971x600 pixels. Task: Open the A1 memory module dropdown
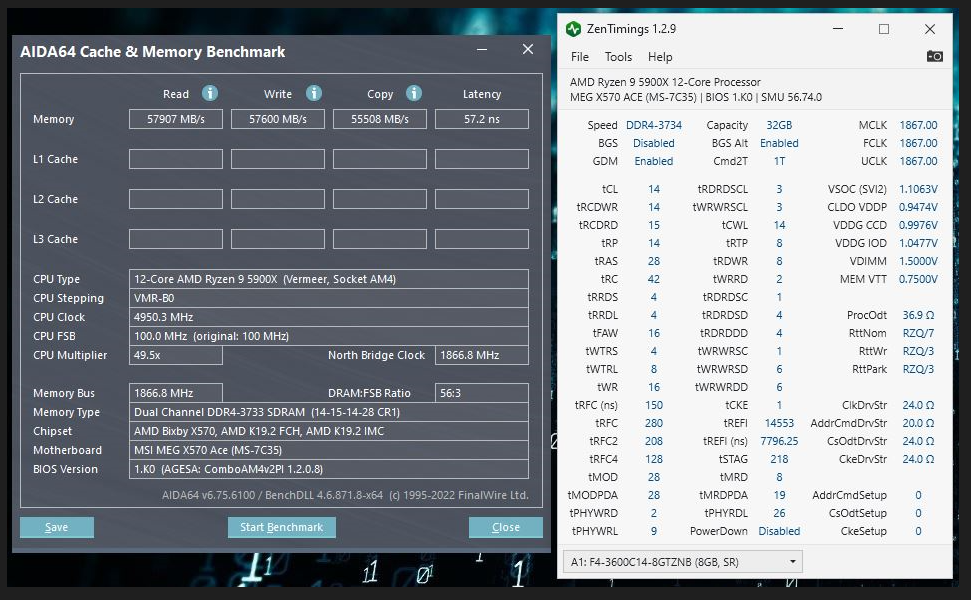point(683,562)
